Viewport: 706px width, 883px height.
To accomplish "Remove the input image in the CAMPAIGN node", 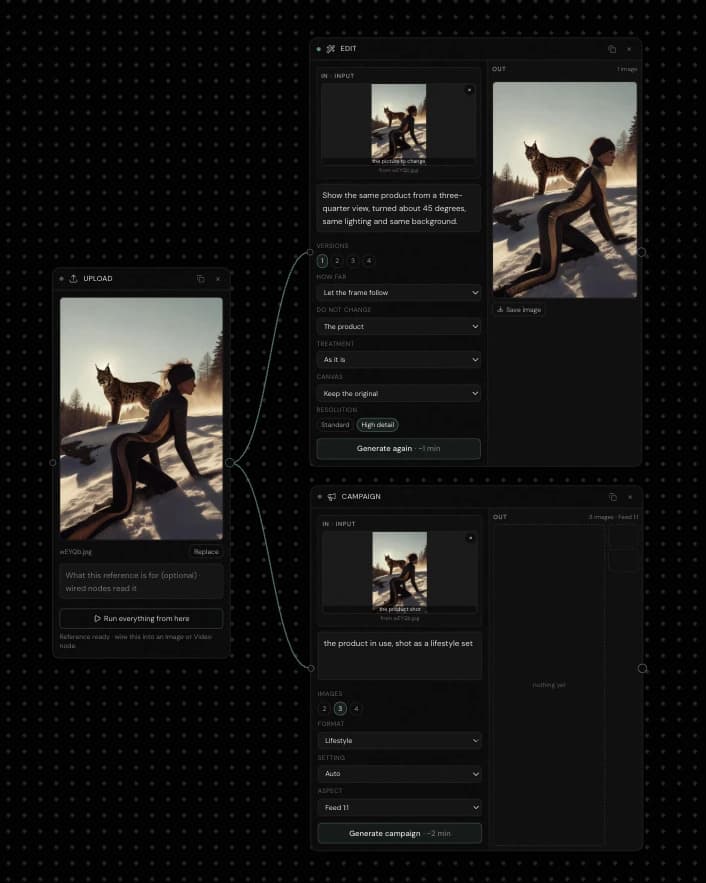I will tap(470, 538).
